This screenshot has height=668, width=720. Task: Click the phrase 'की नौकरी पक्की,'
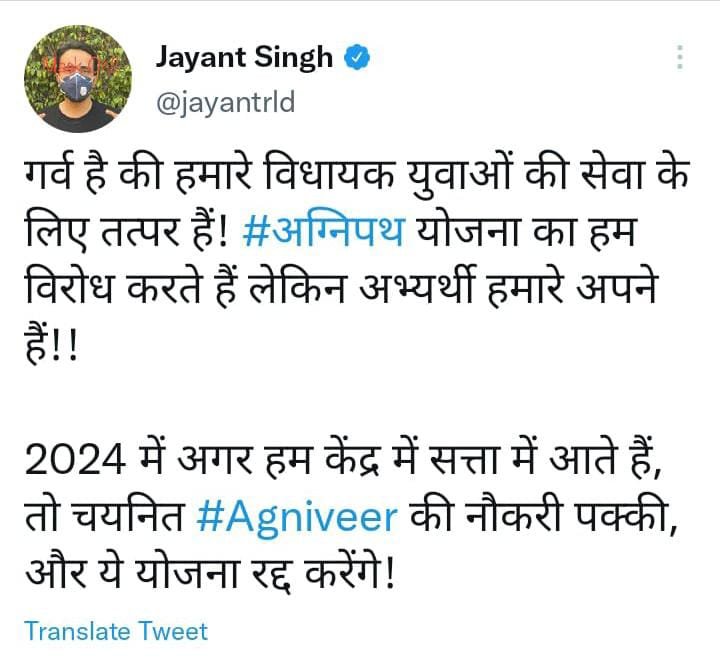pos(544,518)
